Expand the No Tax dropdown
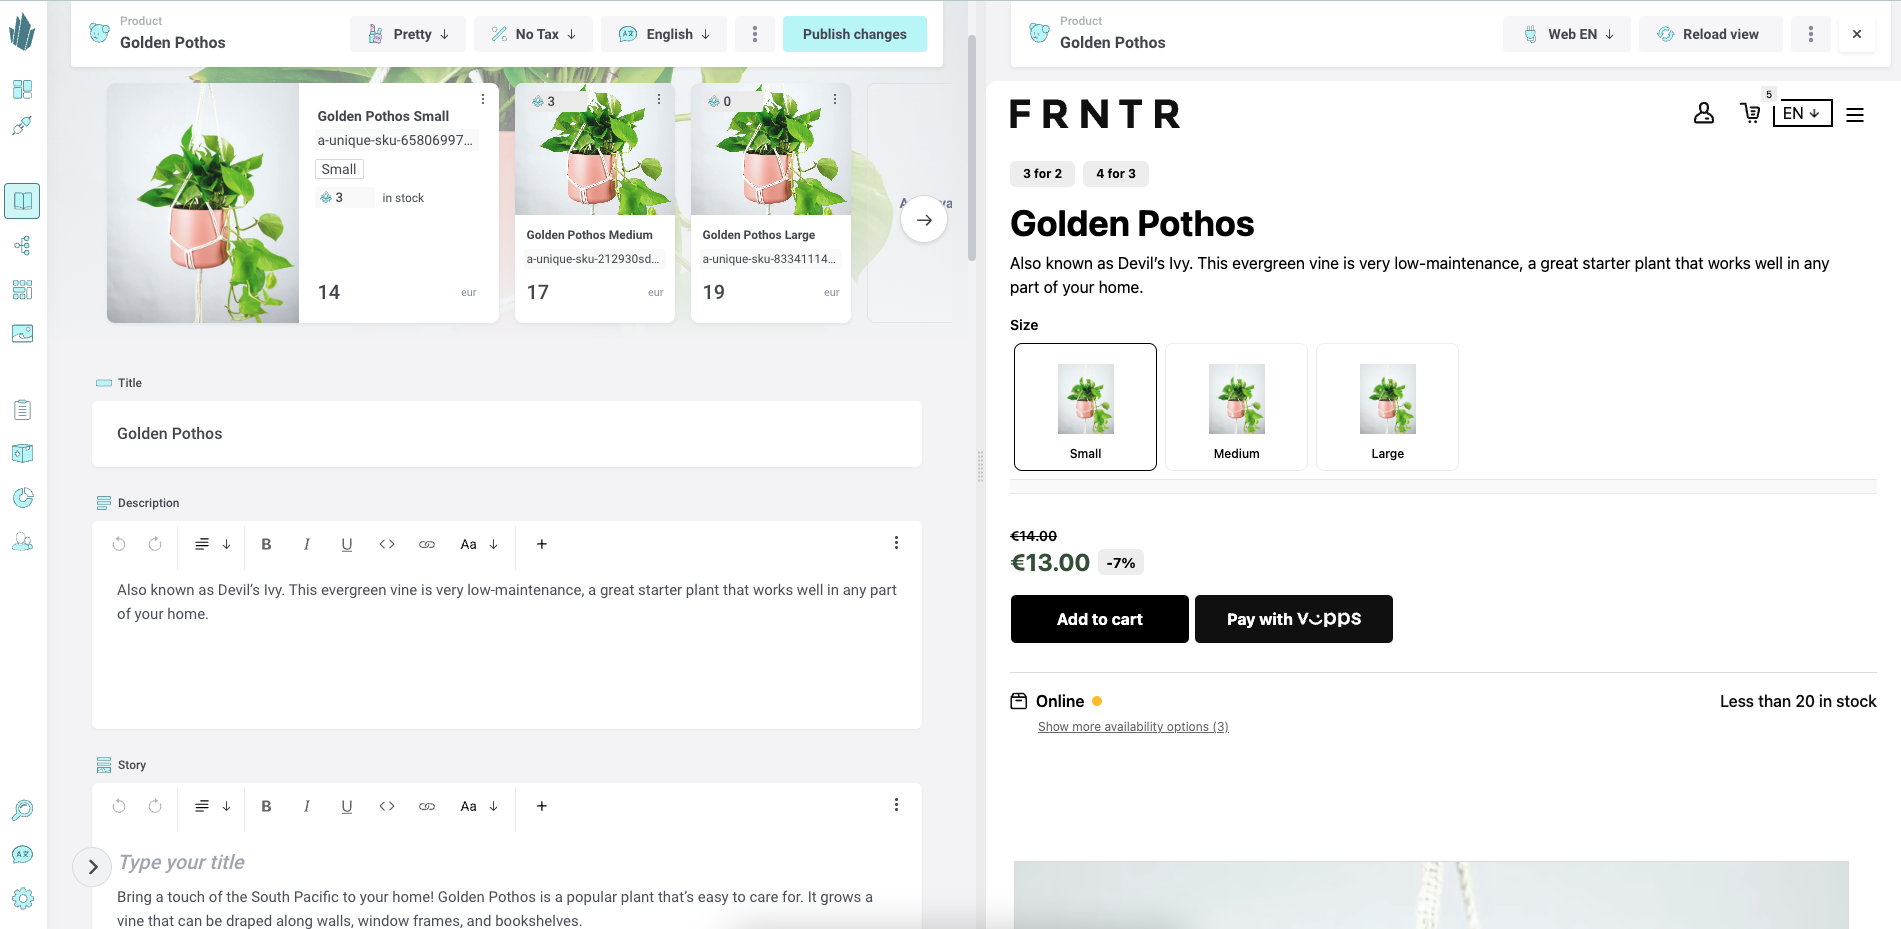 click(533, 34)
